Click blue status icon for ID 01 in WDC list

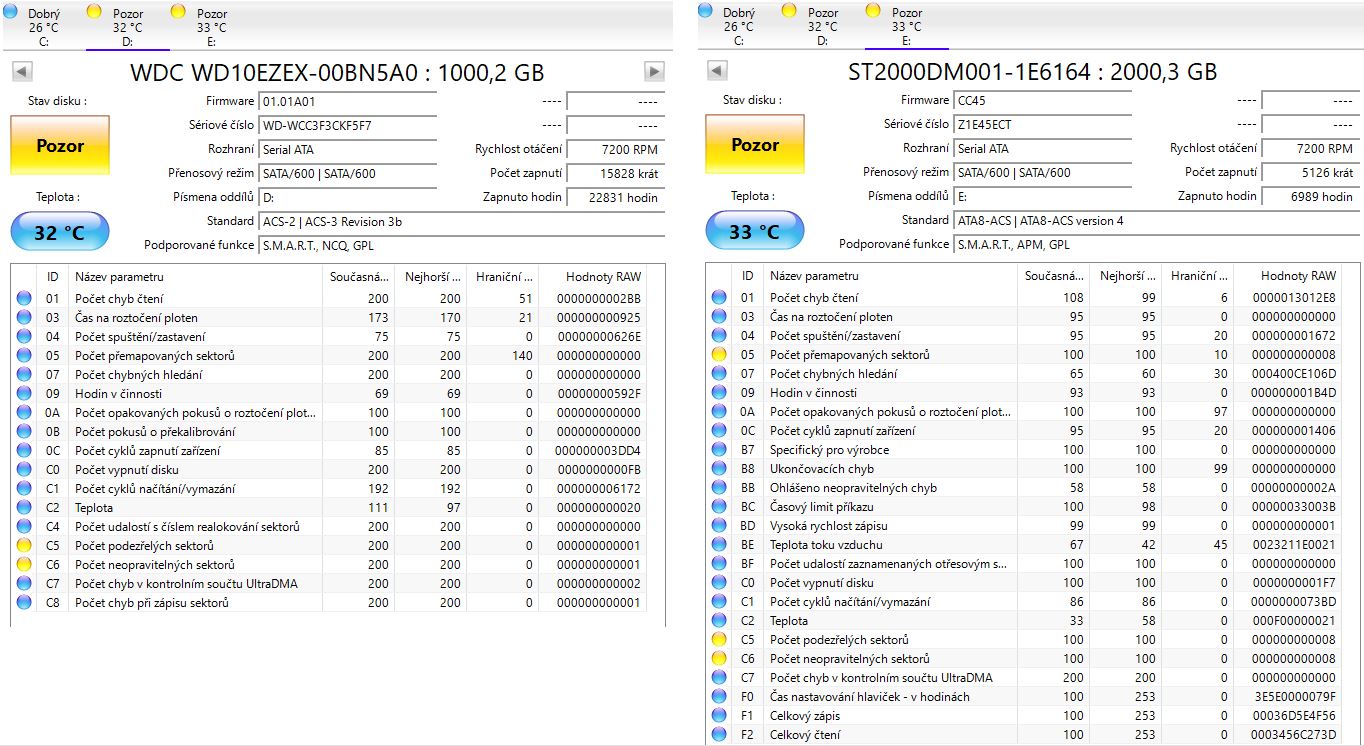coord(23,298)
